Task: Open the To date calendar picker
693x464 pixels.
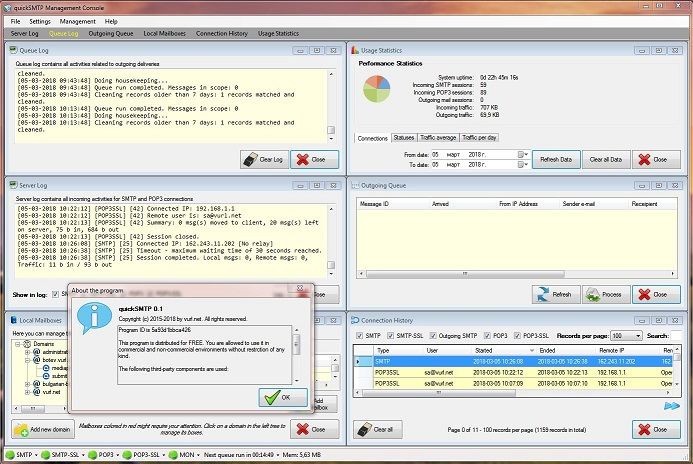Action: (523, 165)
